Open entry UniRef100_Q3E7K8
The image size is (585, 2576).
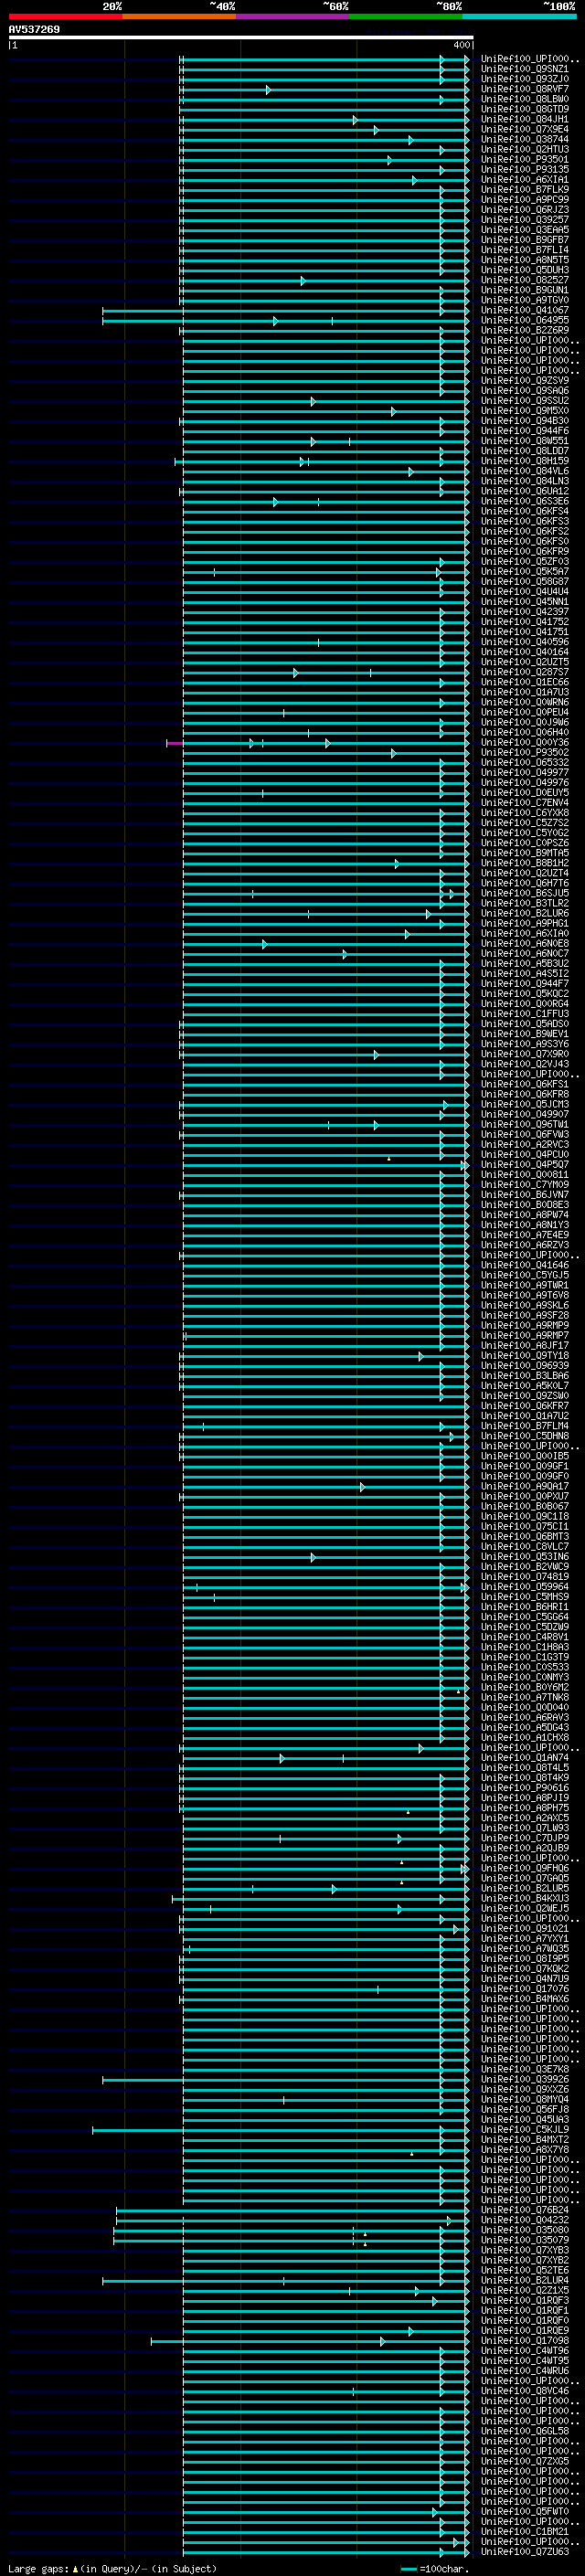click(x=524, y=2069)
